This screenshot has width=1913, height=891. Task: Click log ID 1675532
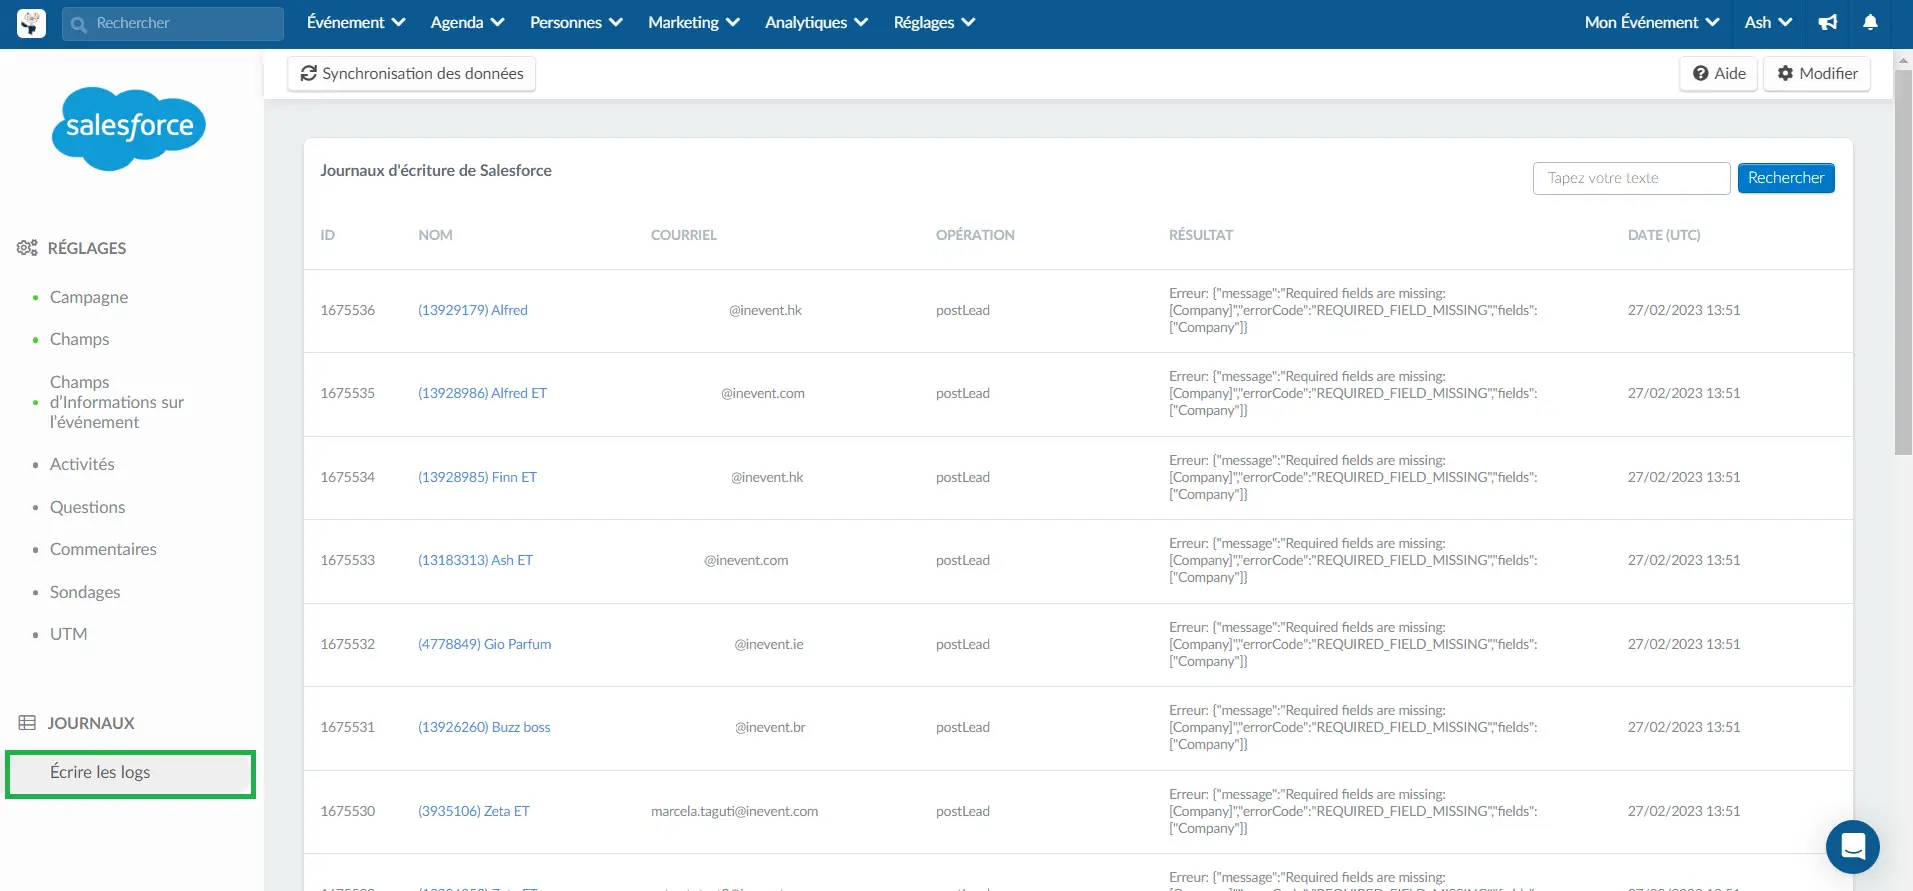[x=347, y=644]
